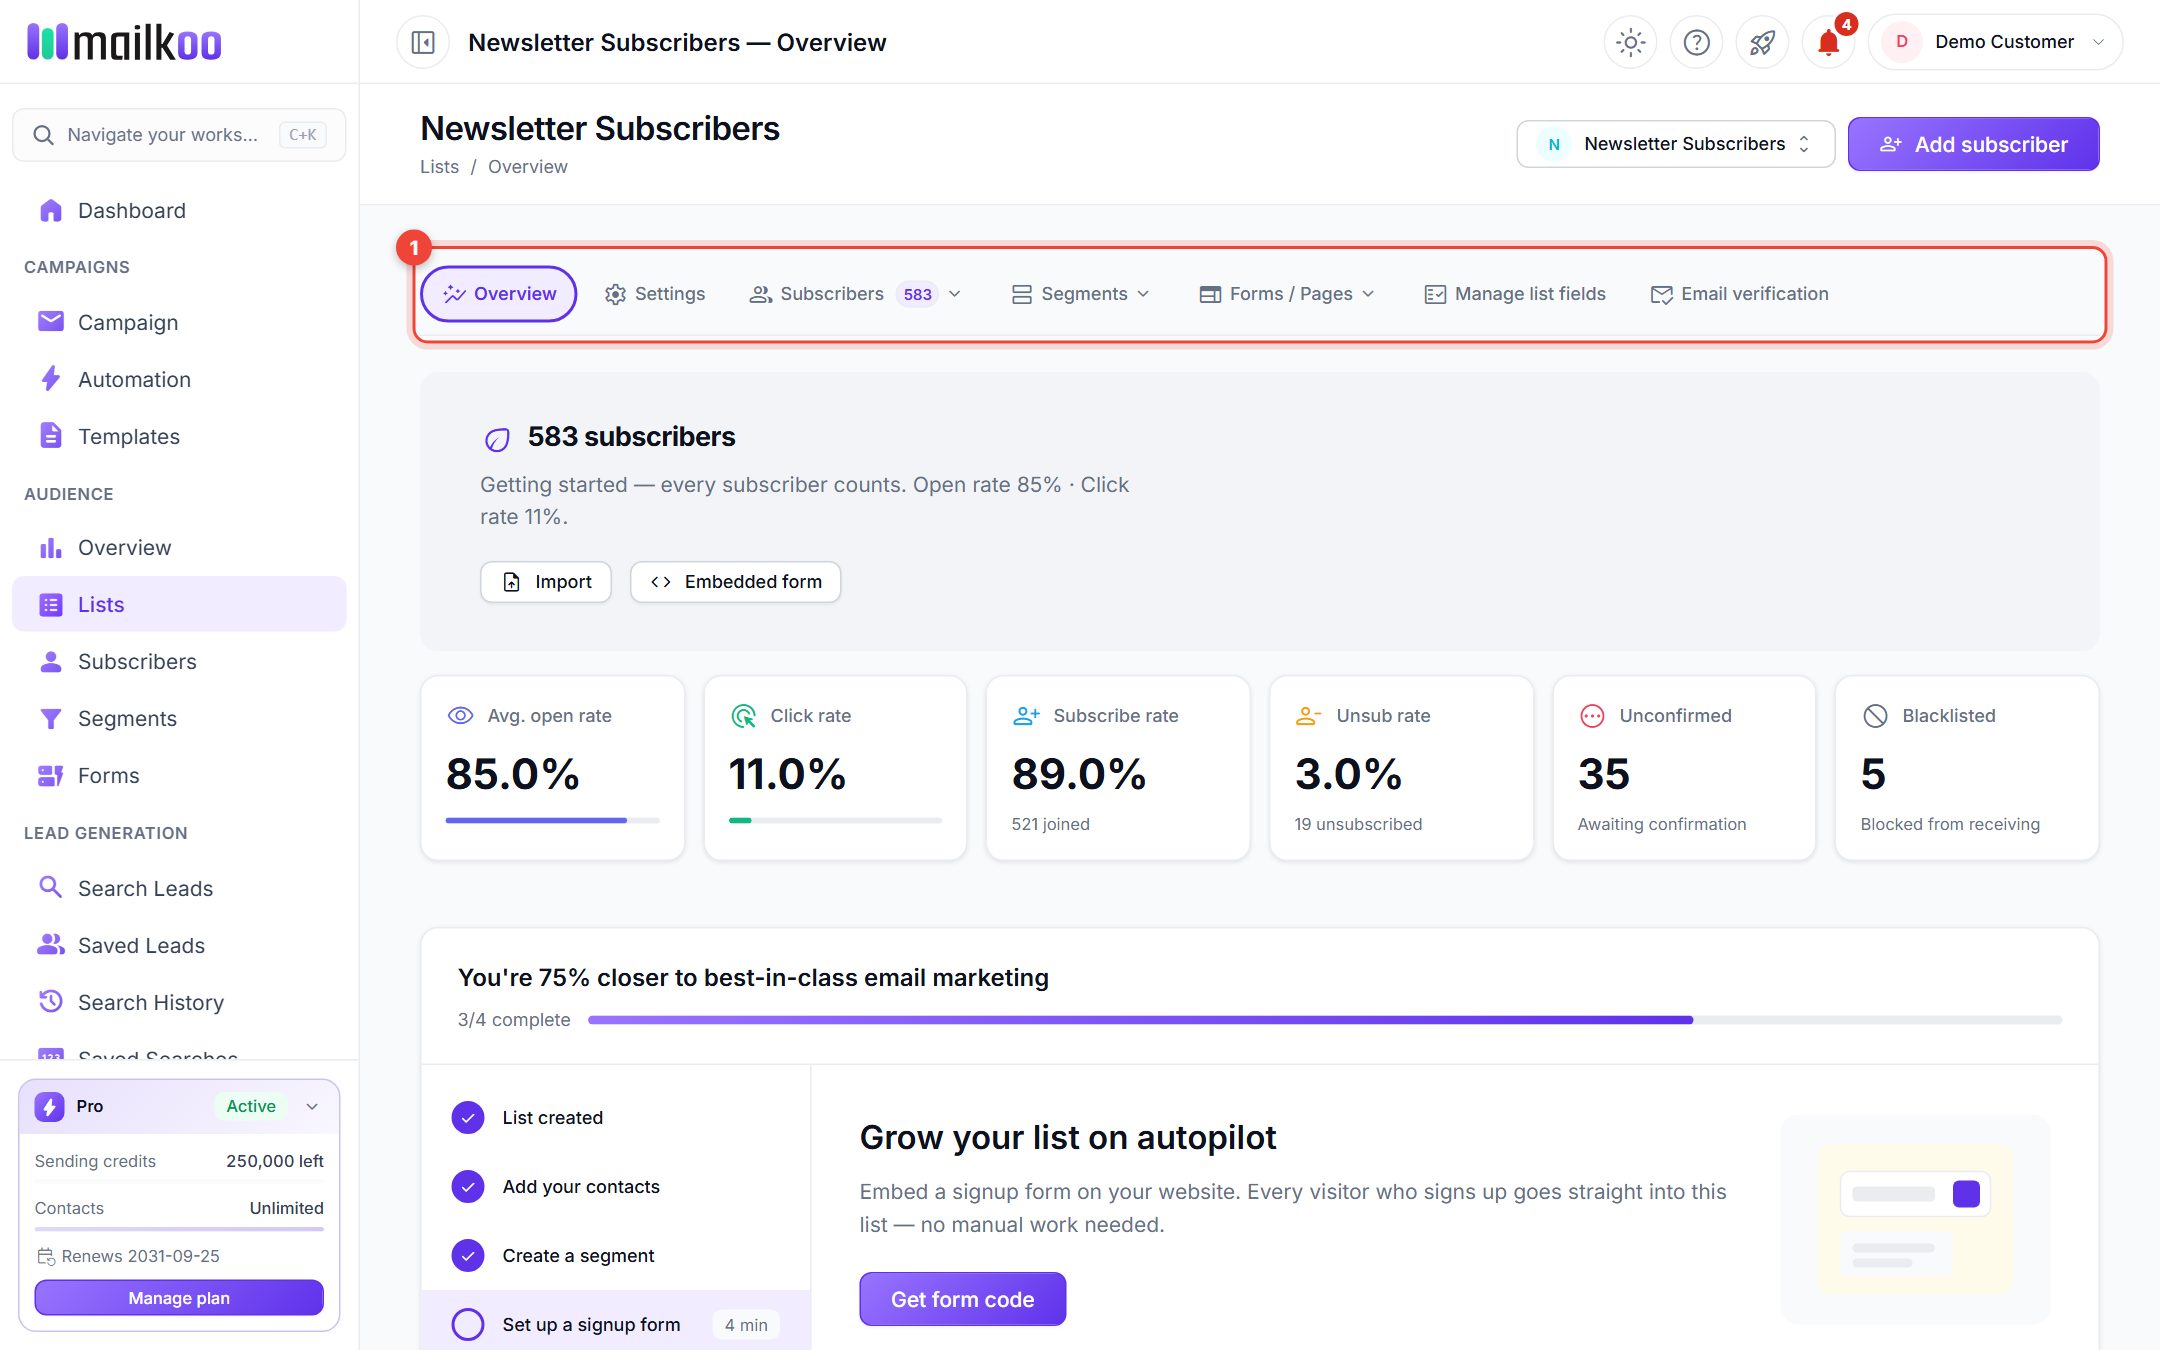Click the 3/4 complete progress bar
Screen dimensions: 2160x1350
1325,1020
